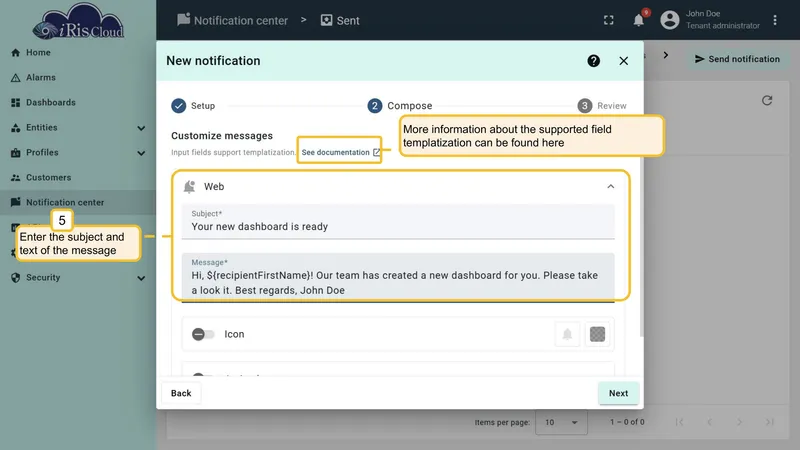800x450 pixels.
Task: Click the Send notification button
Action: (737, 59)
